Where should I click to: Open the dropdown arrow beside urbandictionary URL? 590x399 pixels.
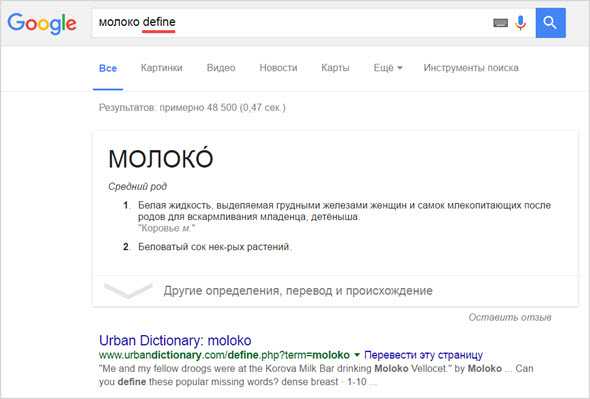pyautogui.click(x=357, y=355)
